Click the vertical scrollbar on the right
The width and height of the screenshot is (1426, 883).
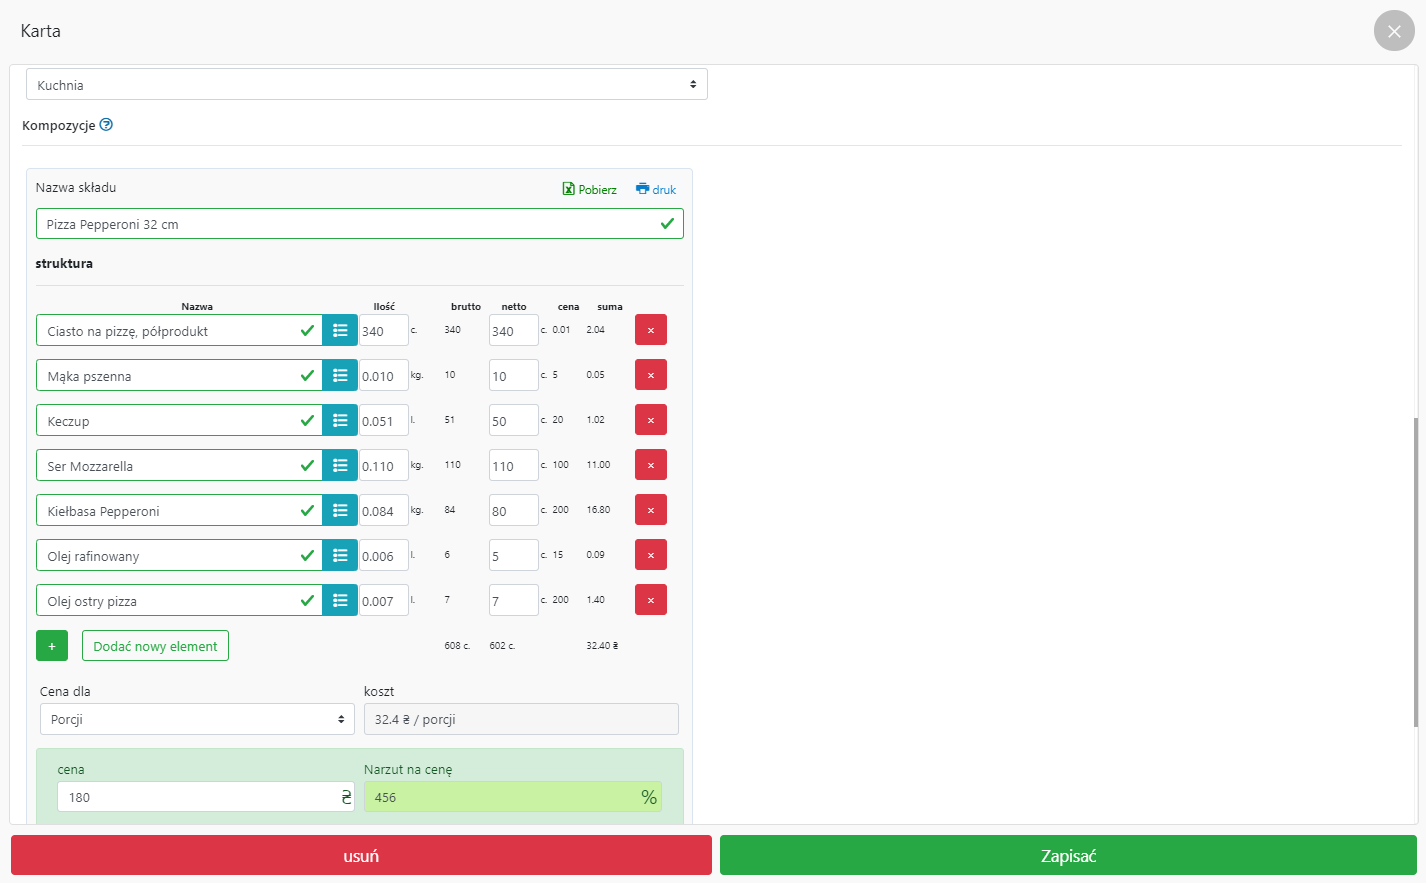1415,572
